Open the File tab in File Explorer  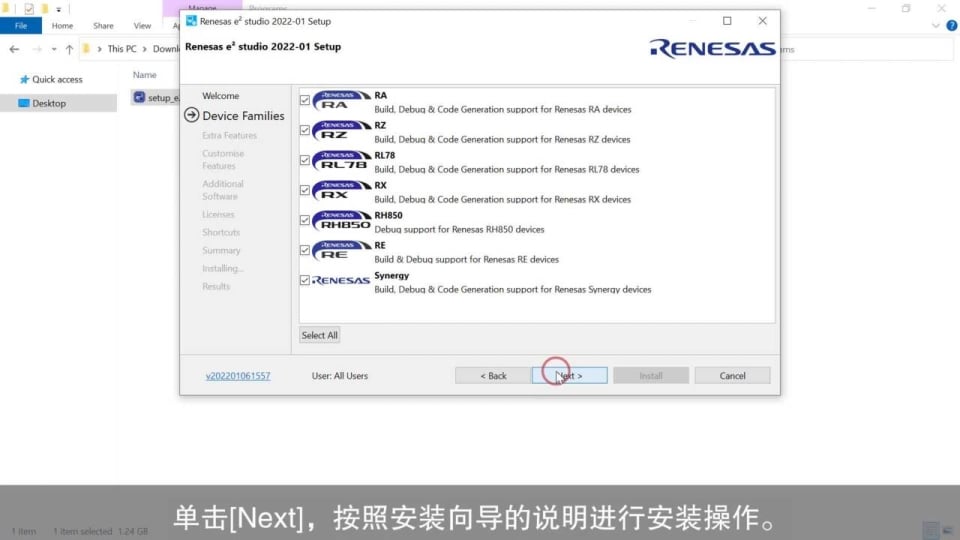pos(21,26)
